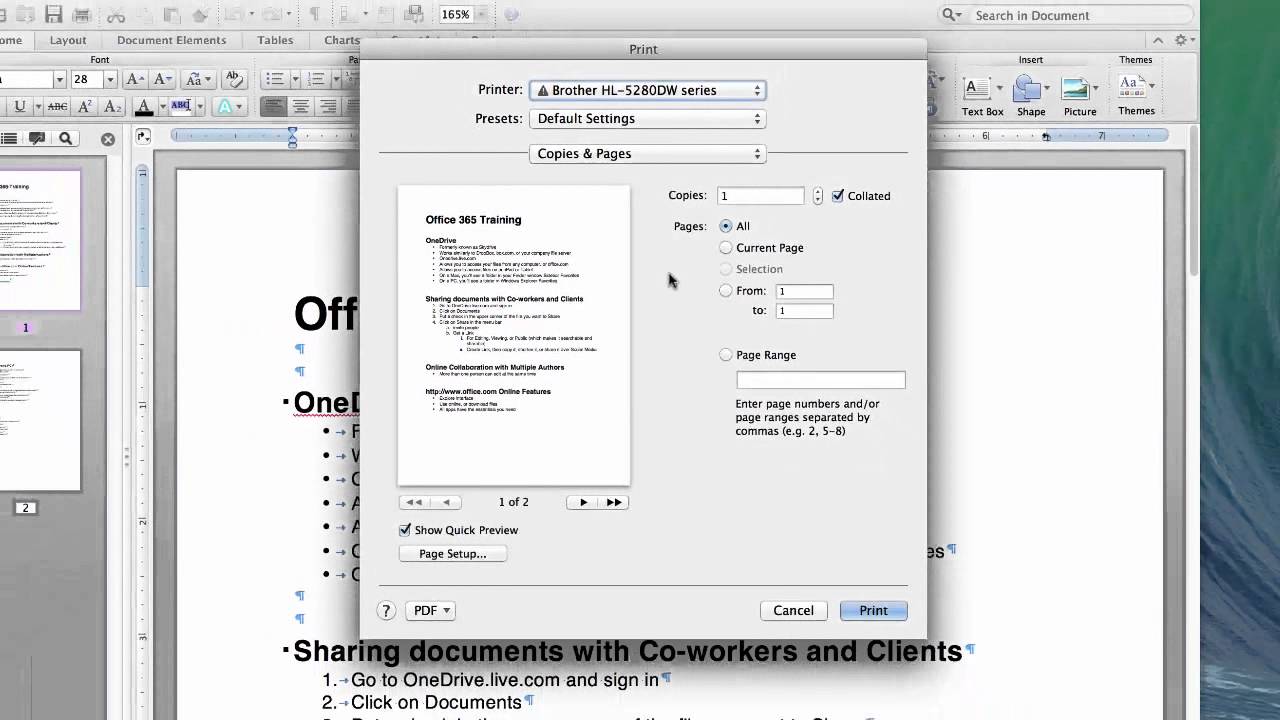Click the Copies input field
Image resolution: width=1280 pixels, height=720 pixels.
pos(760,196)
